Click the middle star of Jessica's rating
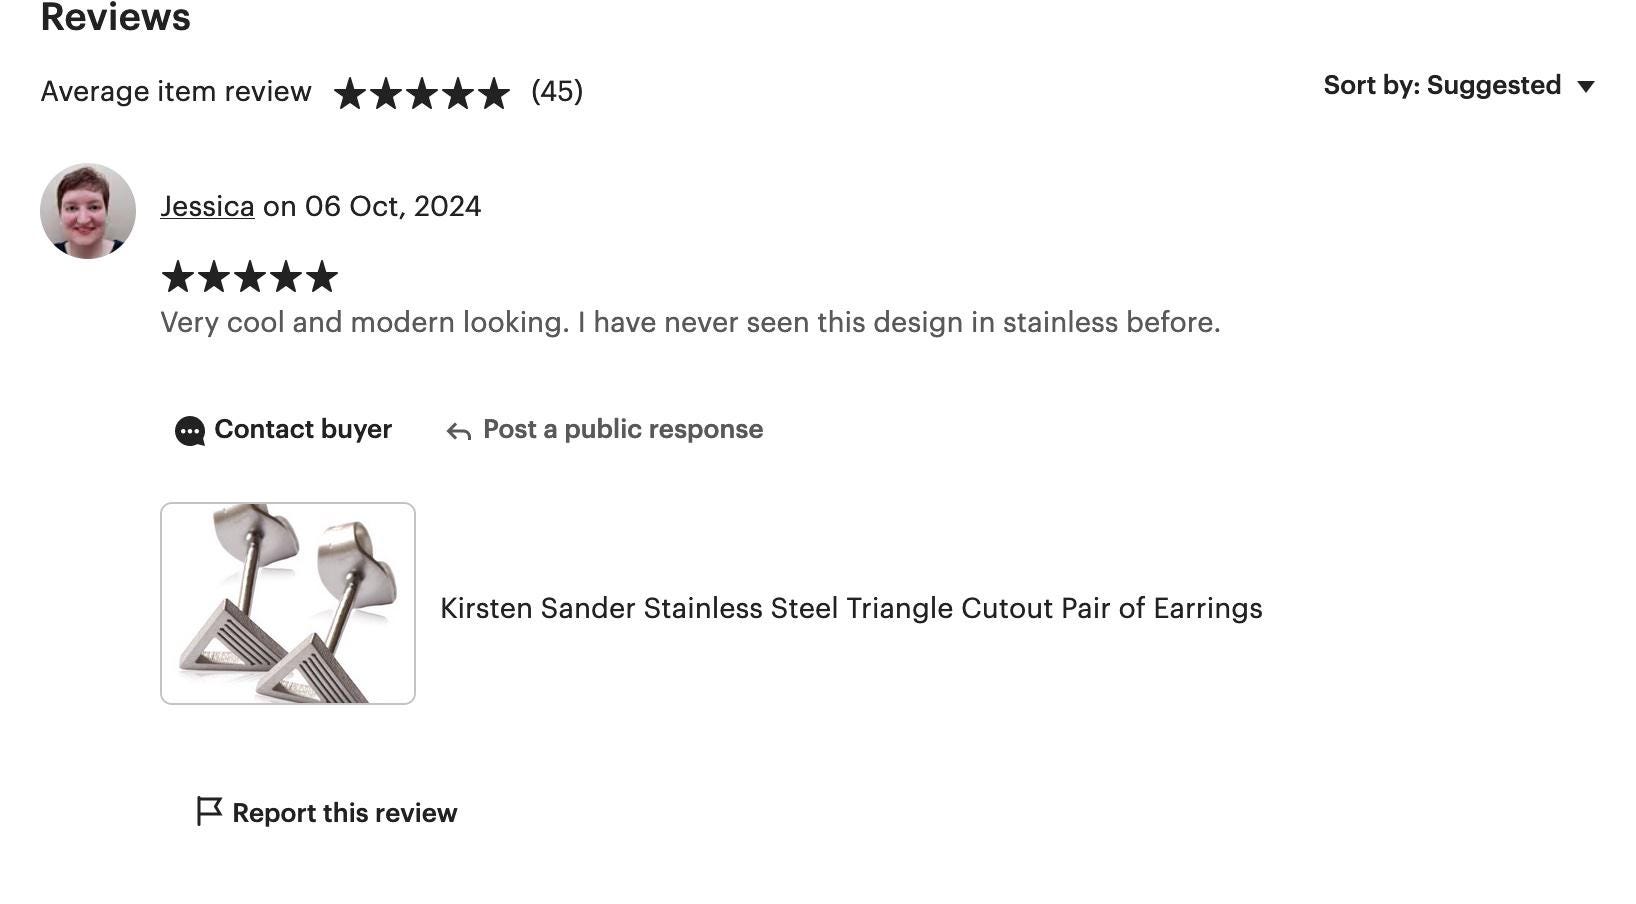Screen dimensions: 1636x904 point(249,277)
